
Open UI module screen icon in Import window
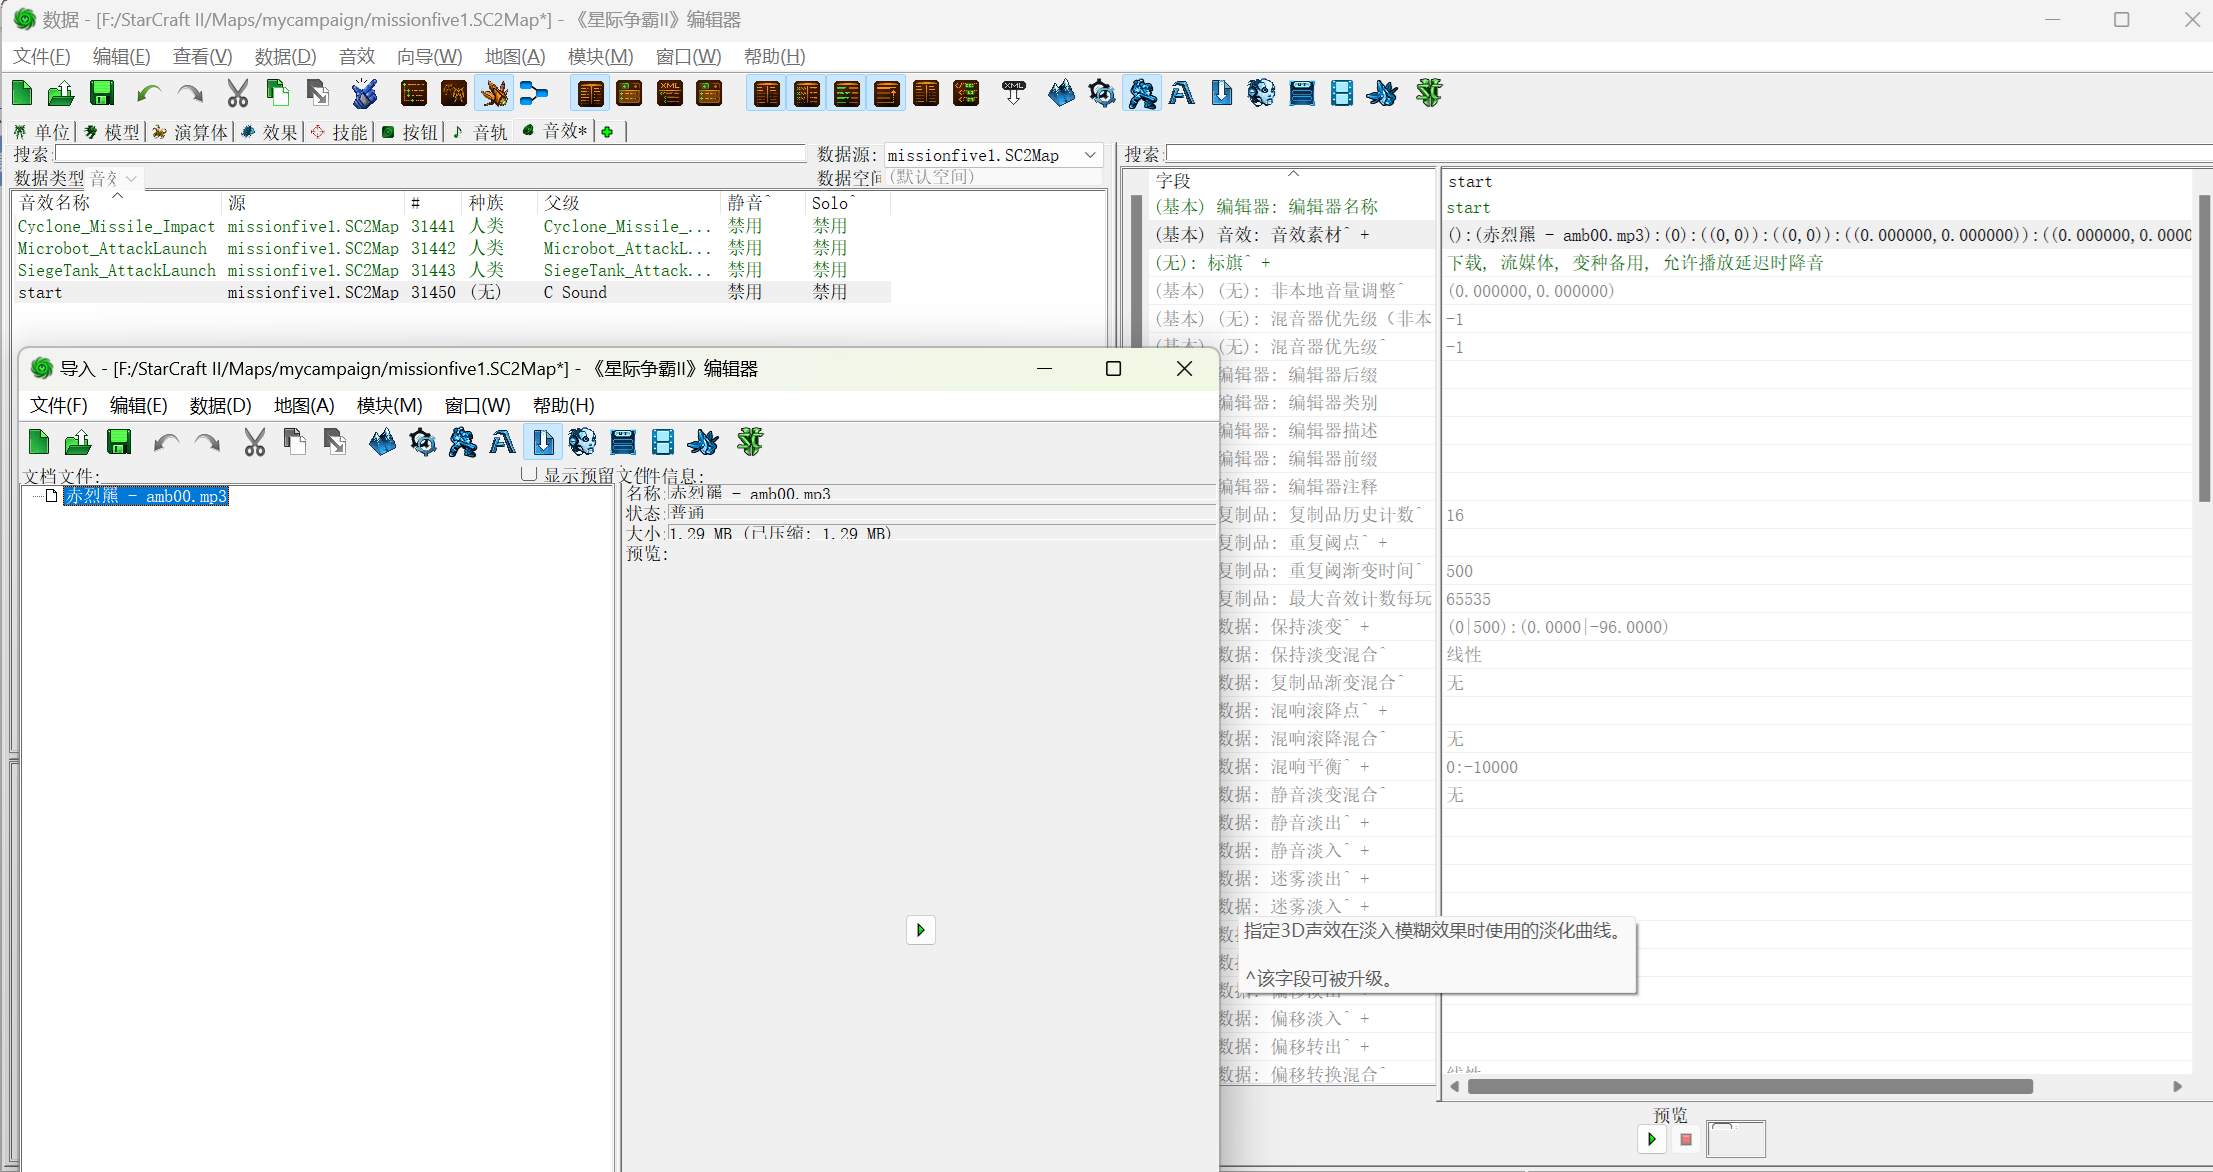point(622,442)
